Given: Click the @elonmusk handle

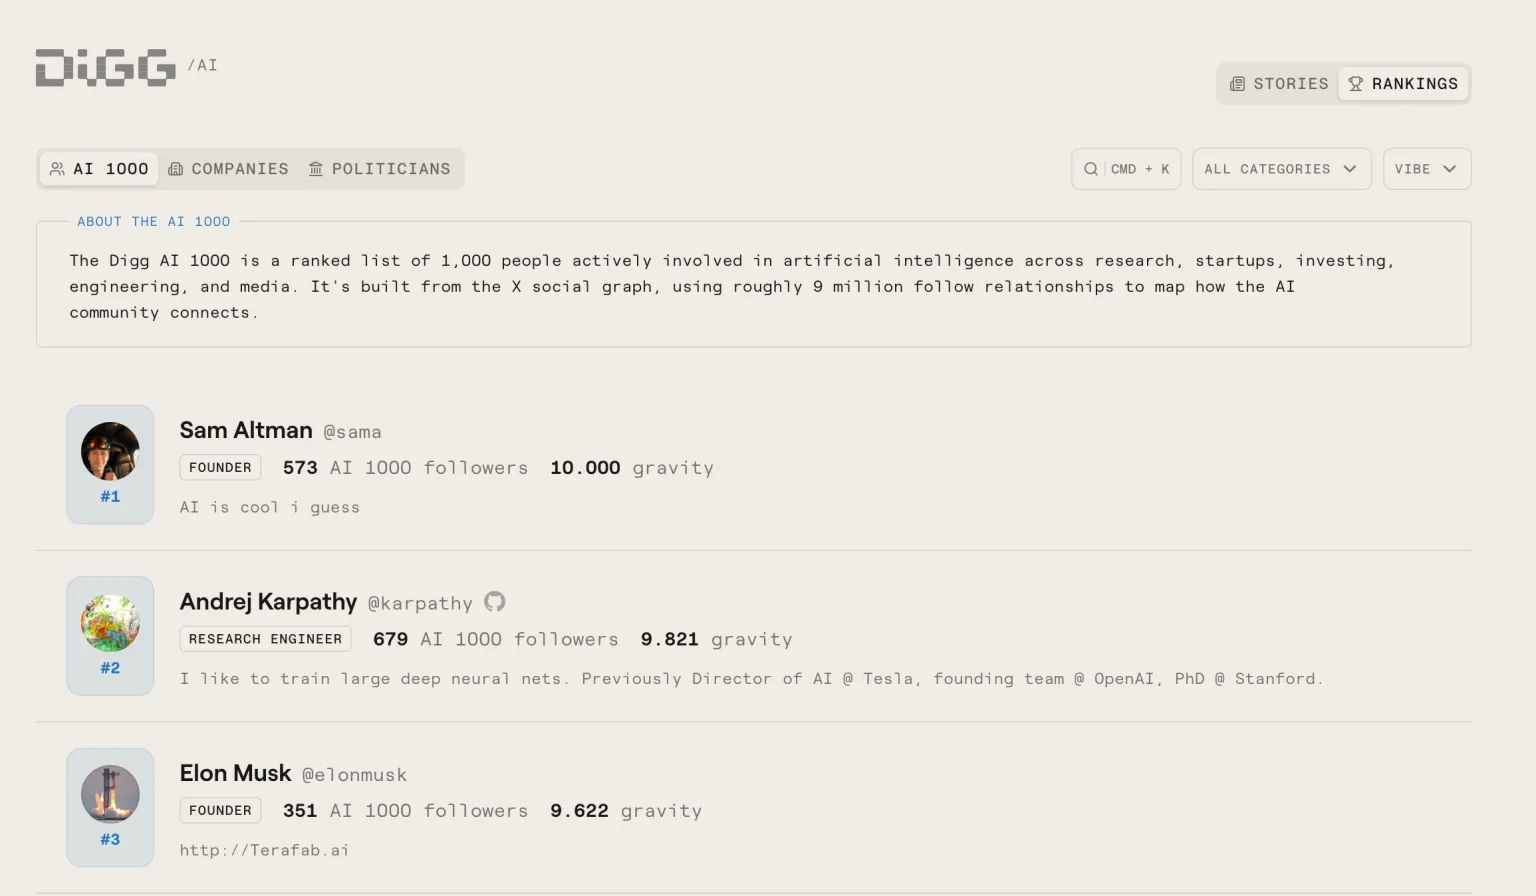Looking at the screenshot, I should 355,775.
